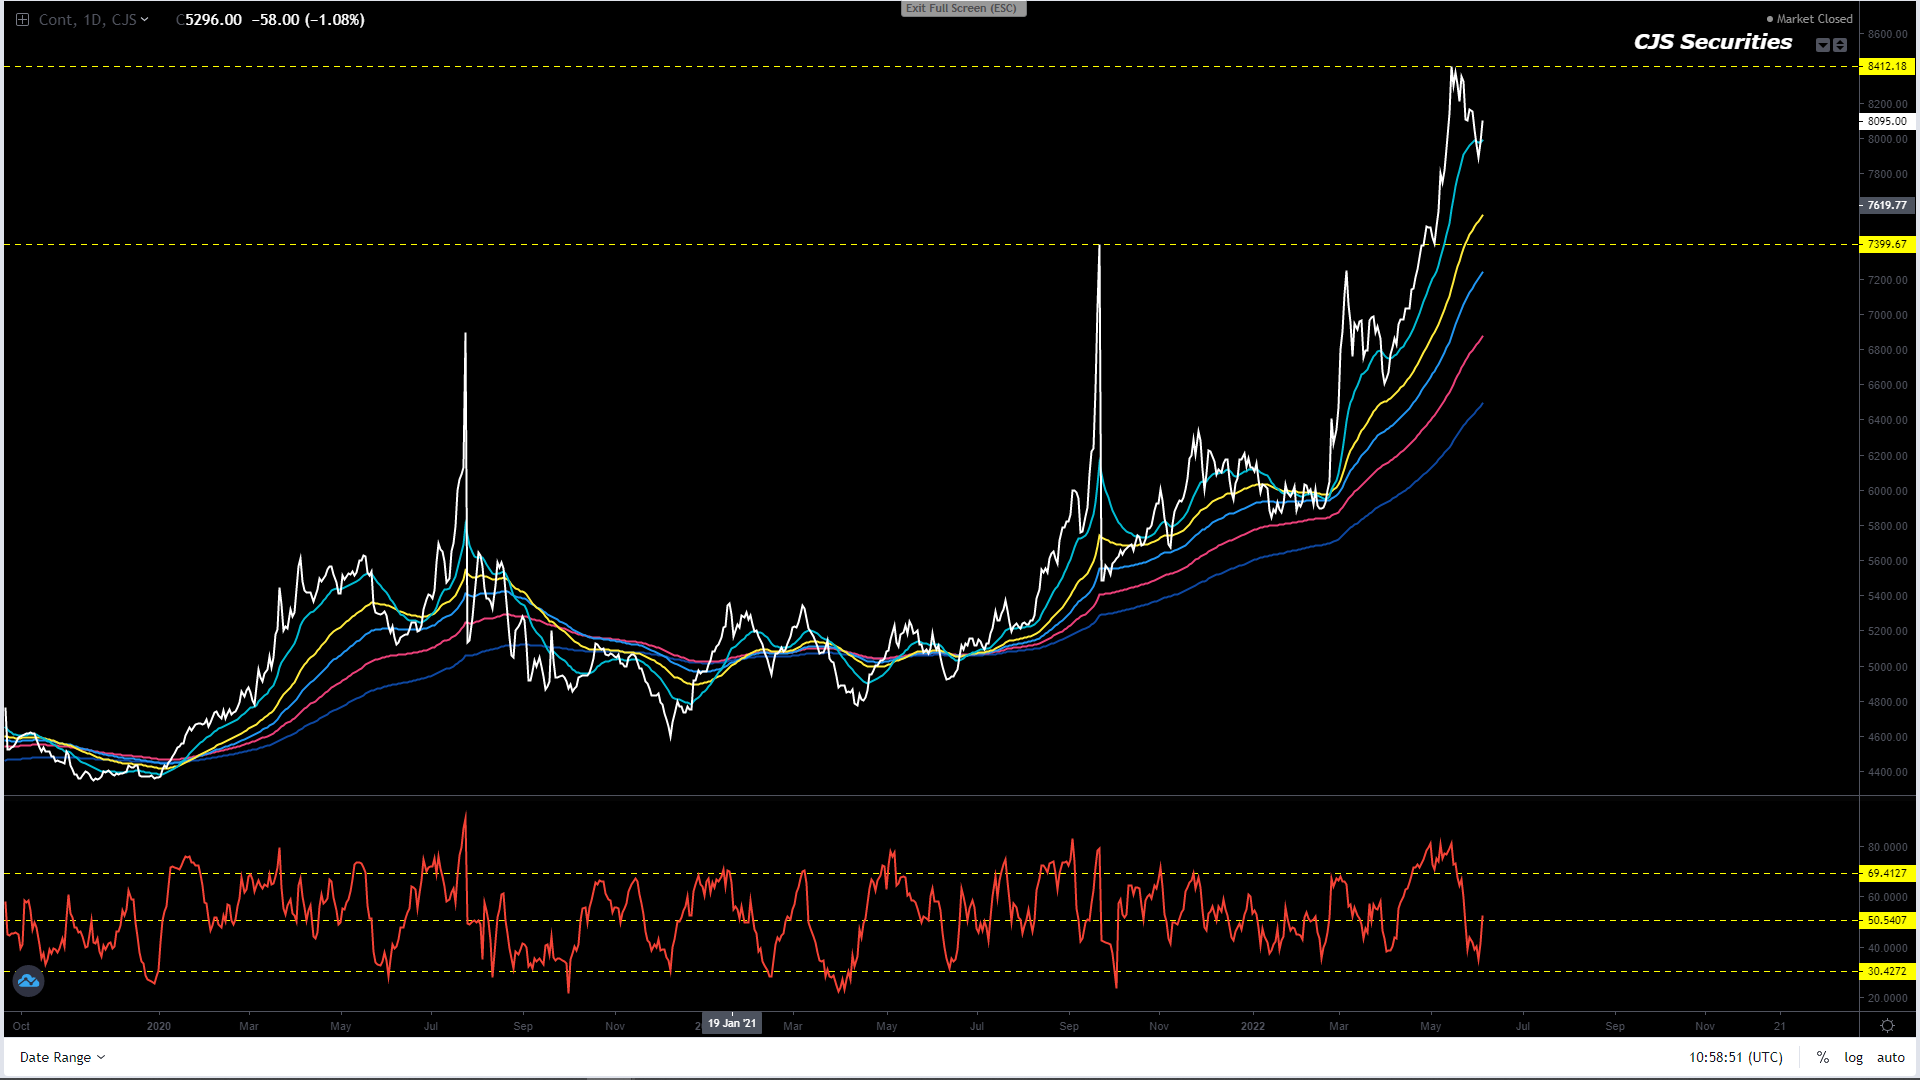Image resolution: width=1920 pixels, height=1080 pixels.
Task: Click the plus box icon beside symbol title
Action: [22, 20]
